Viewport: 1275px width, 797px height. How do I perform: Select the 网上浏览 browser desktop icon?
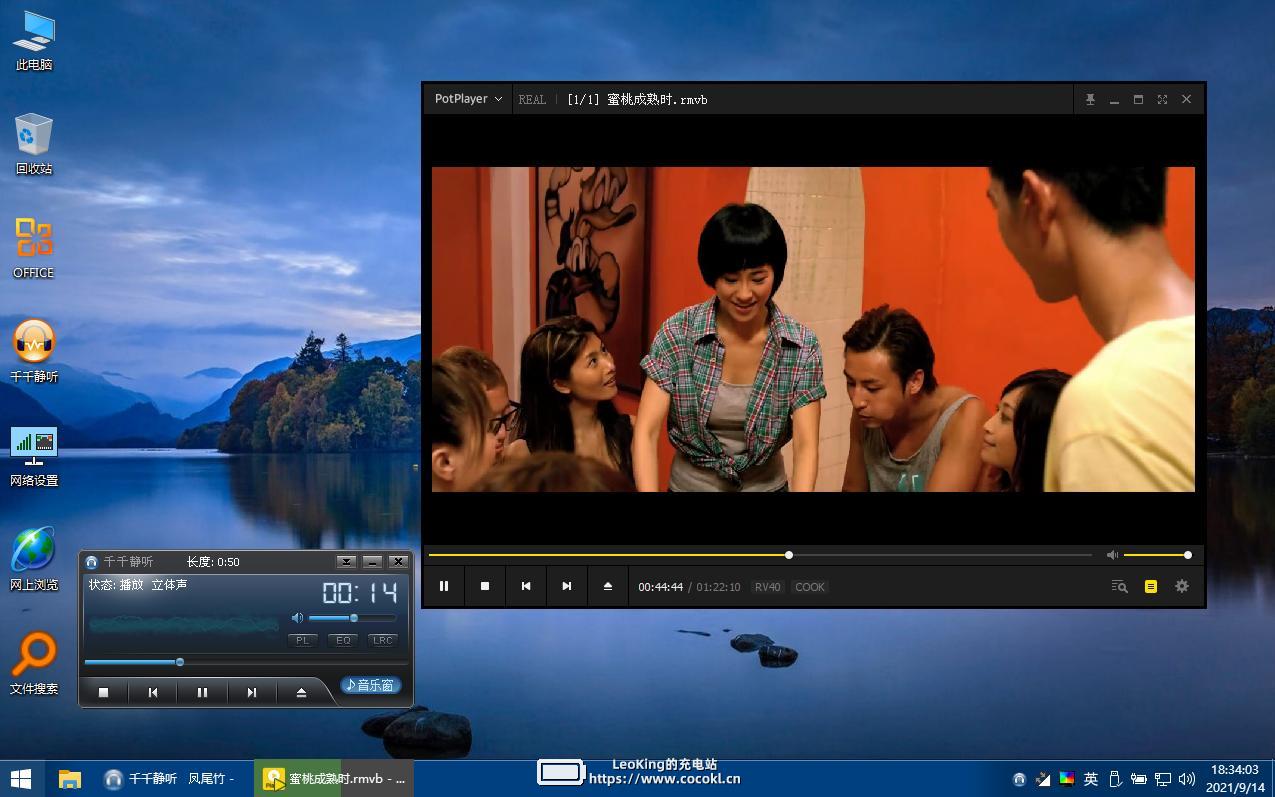point(34,561)
